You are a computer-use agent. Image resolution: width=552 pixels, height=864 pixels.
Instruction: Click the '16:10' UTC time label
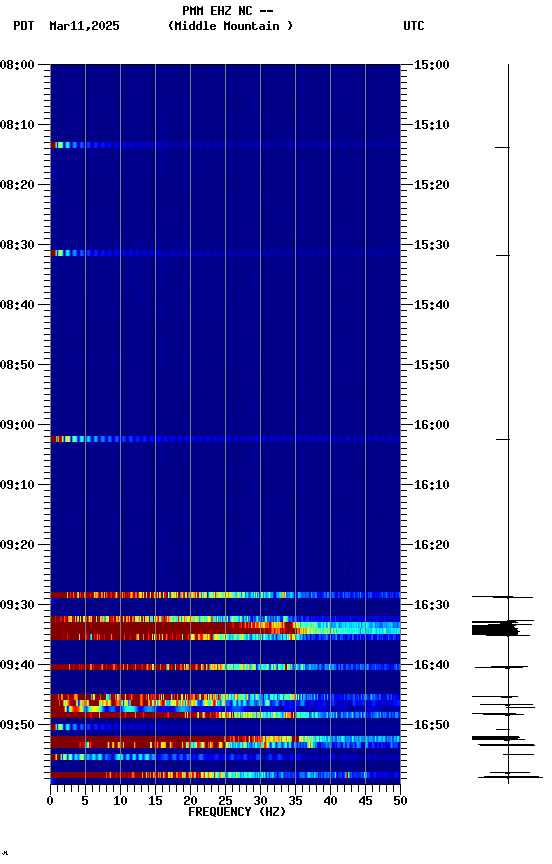(x=432, y=485)
